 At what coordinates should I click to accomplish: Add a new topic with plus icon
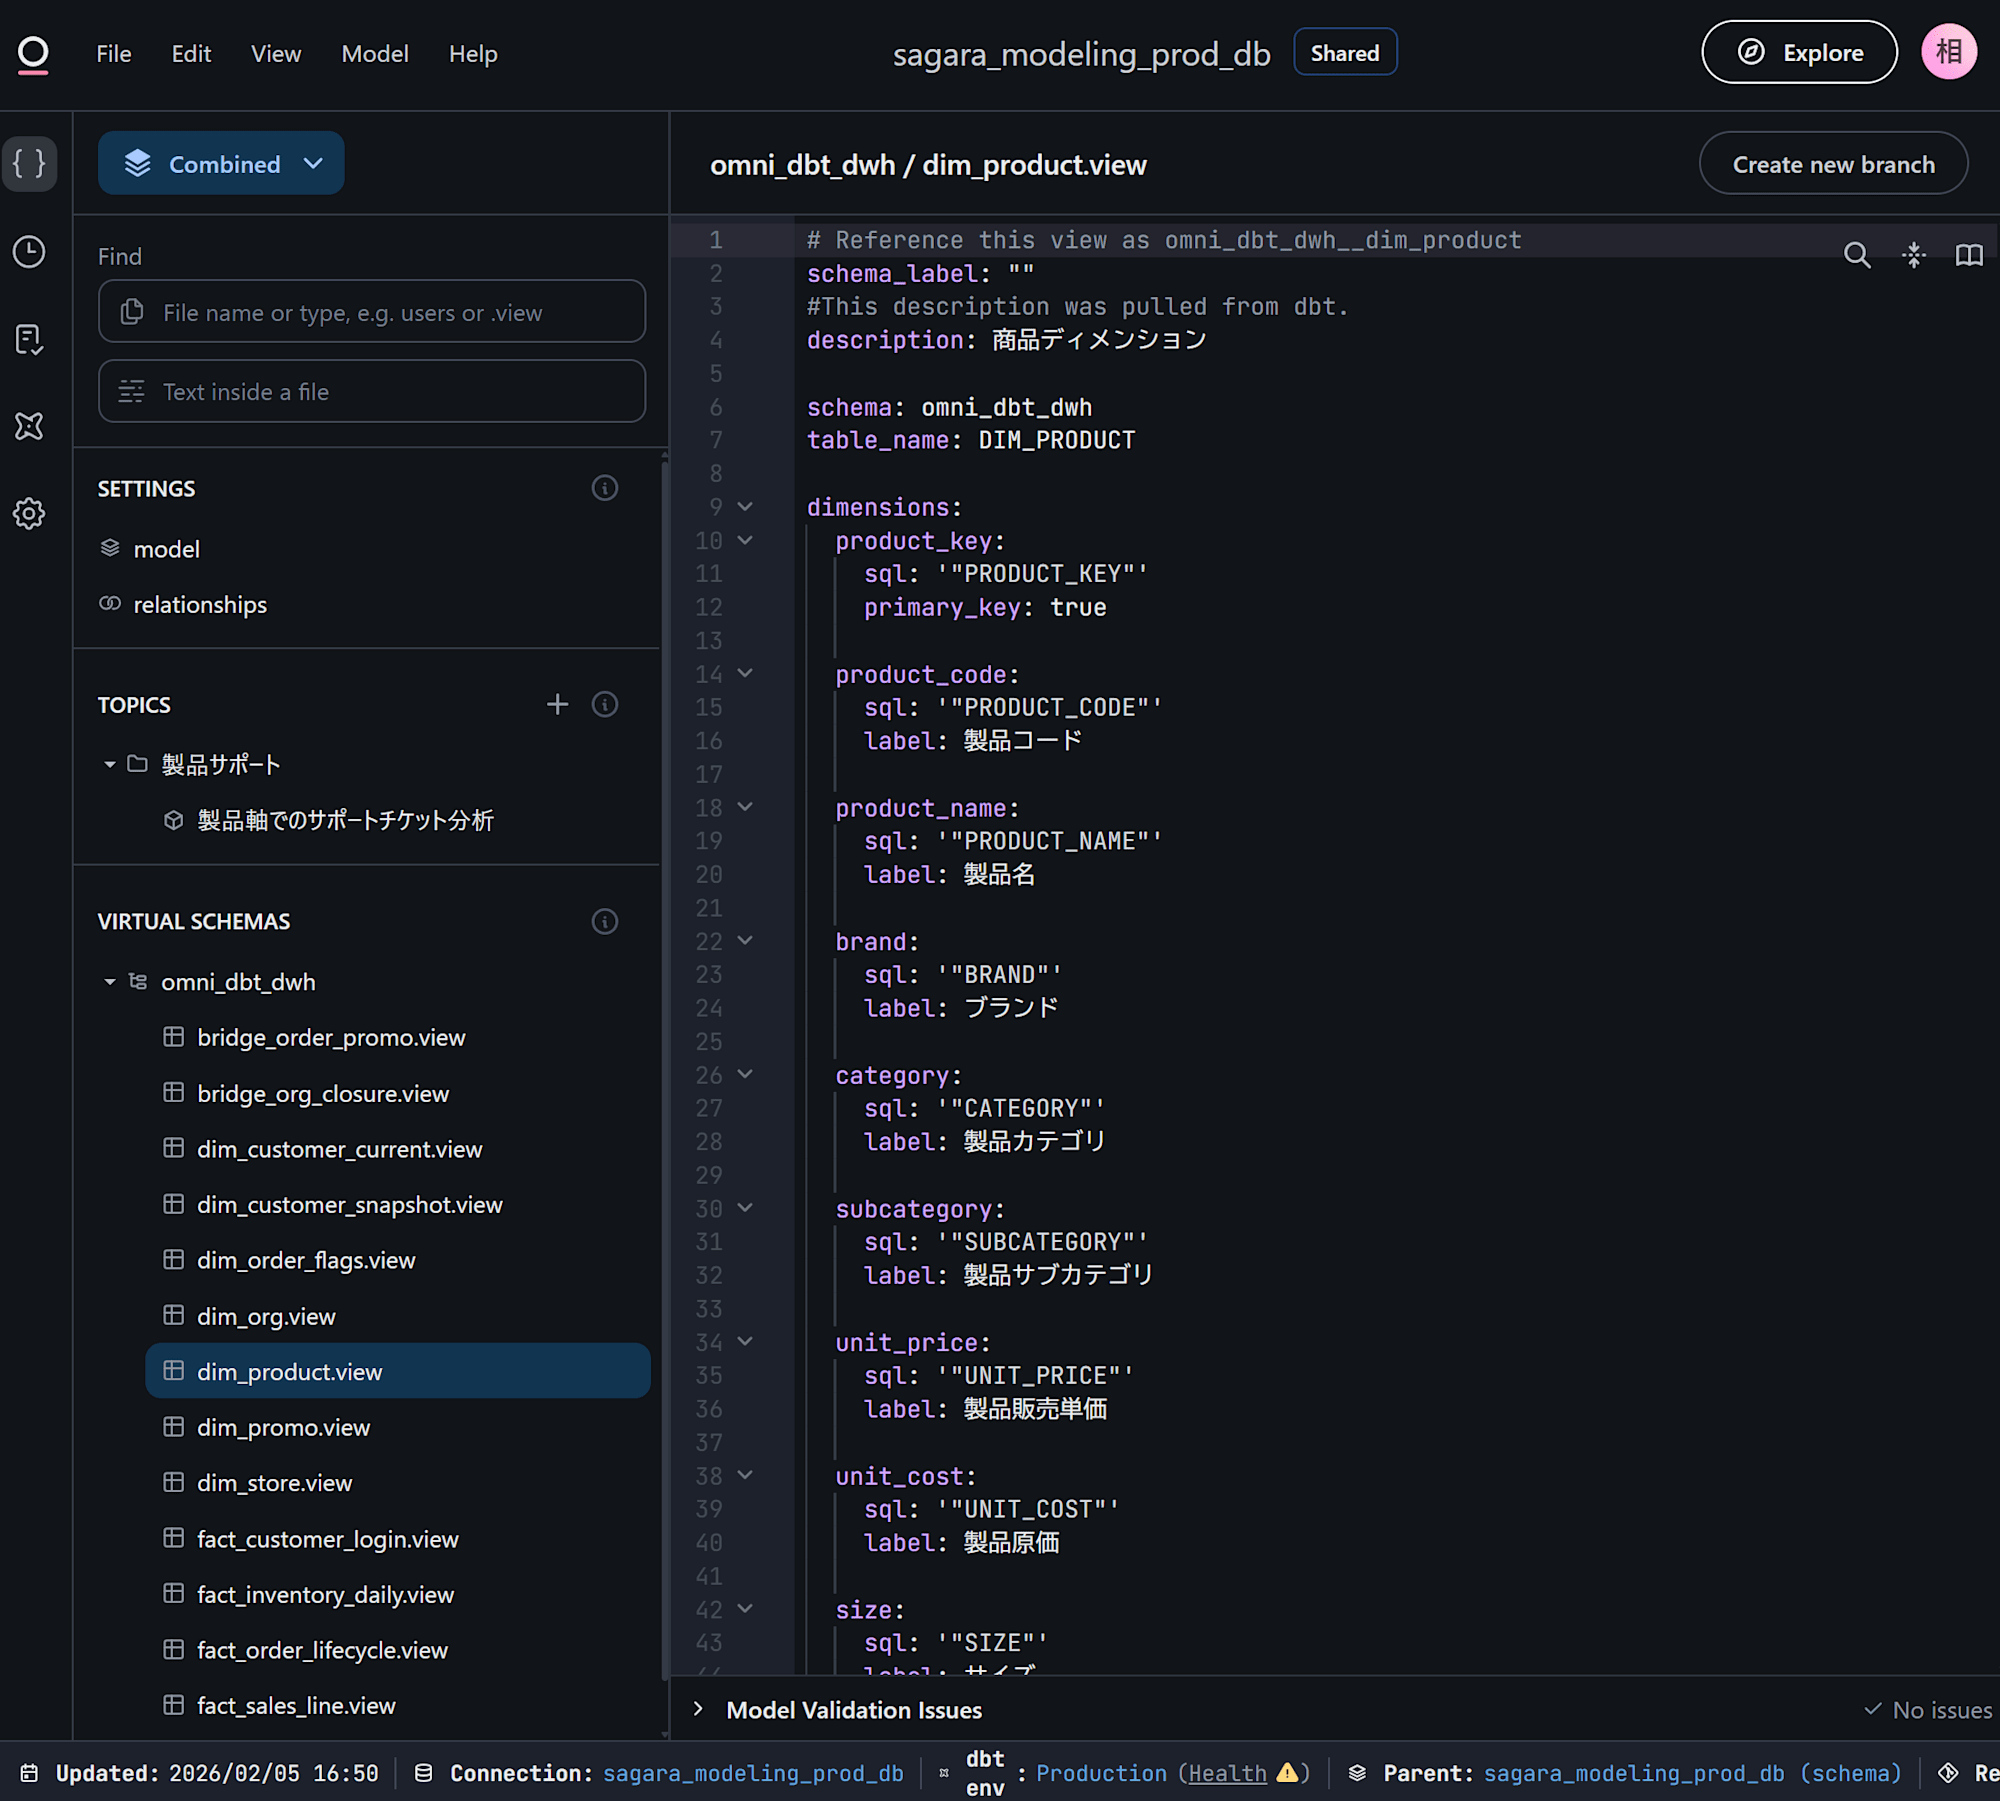pos(557,705)
